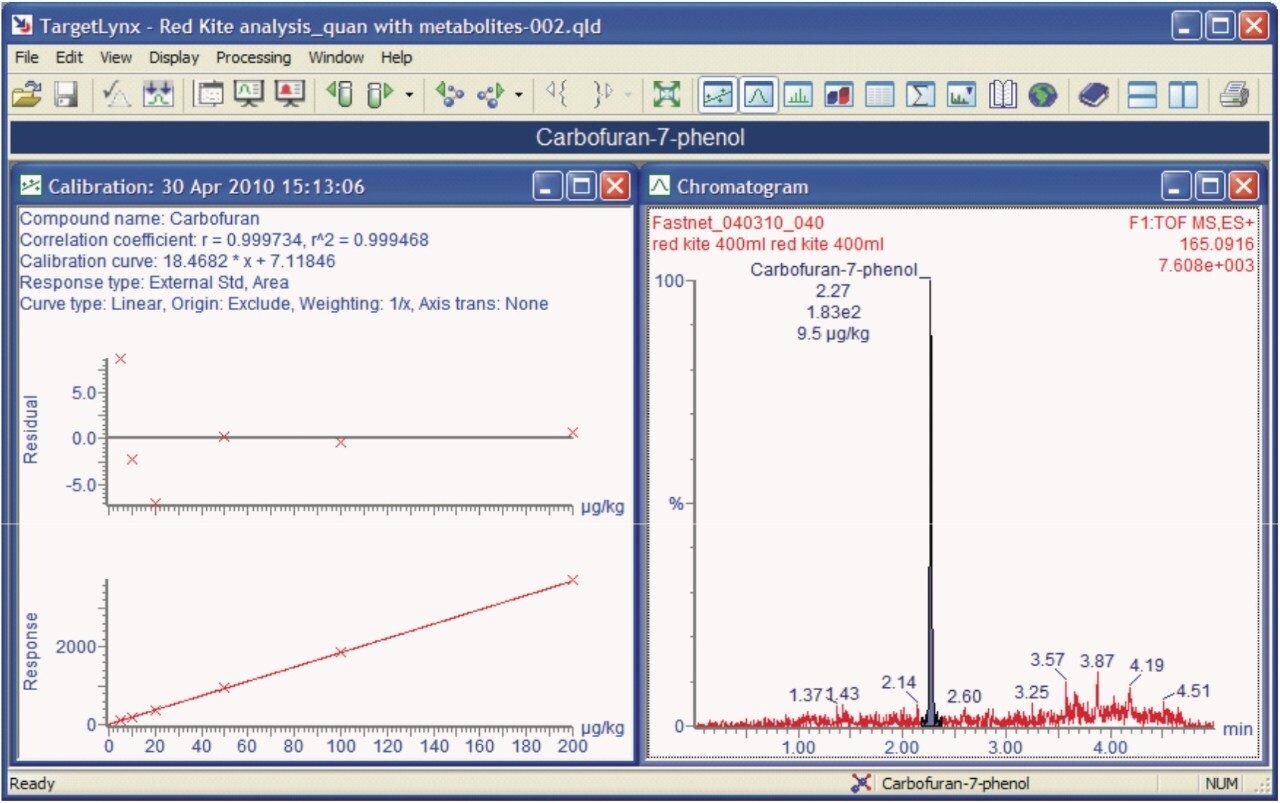Click the globe icon in toolbar

pyautogui.click(x=1042, y=95)
